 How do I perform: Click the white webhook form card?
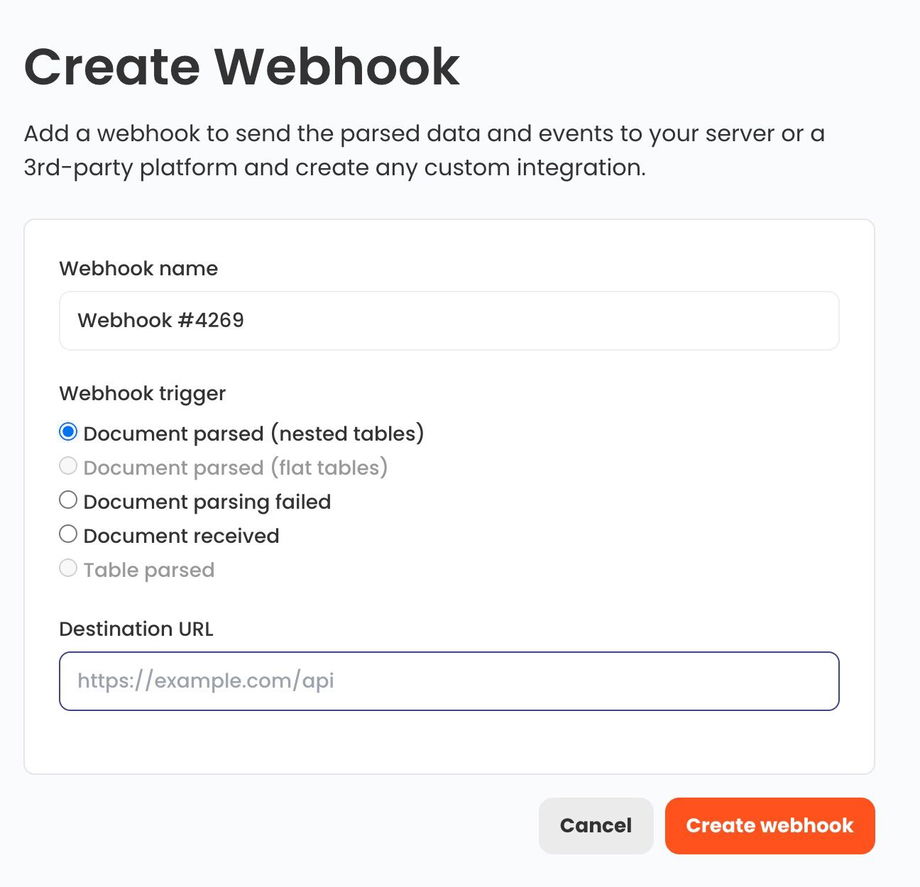(x=449, y=750)
